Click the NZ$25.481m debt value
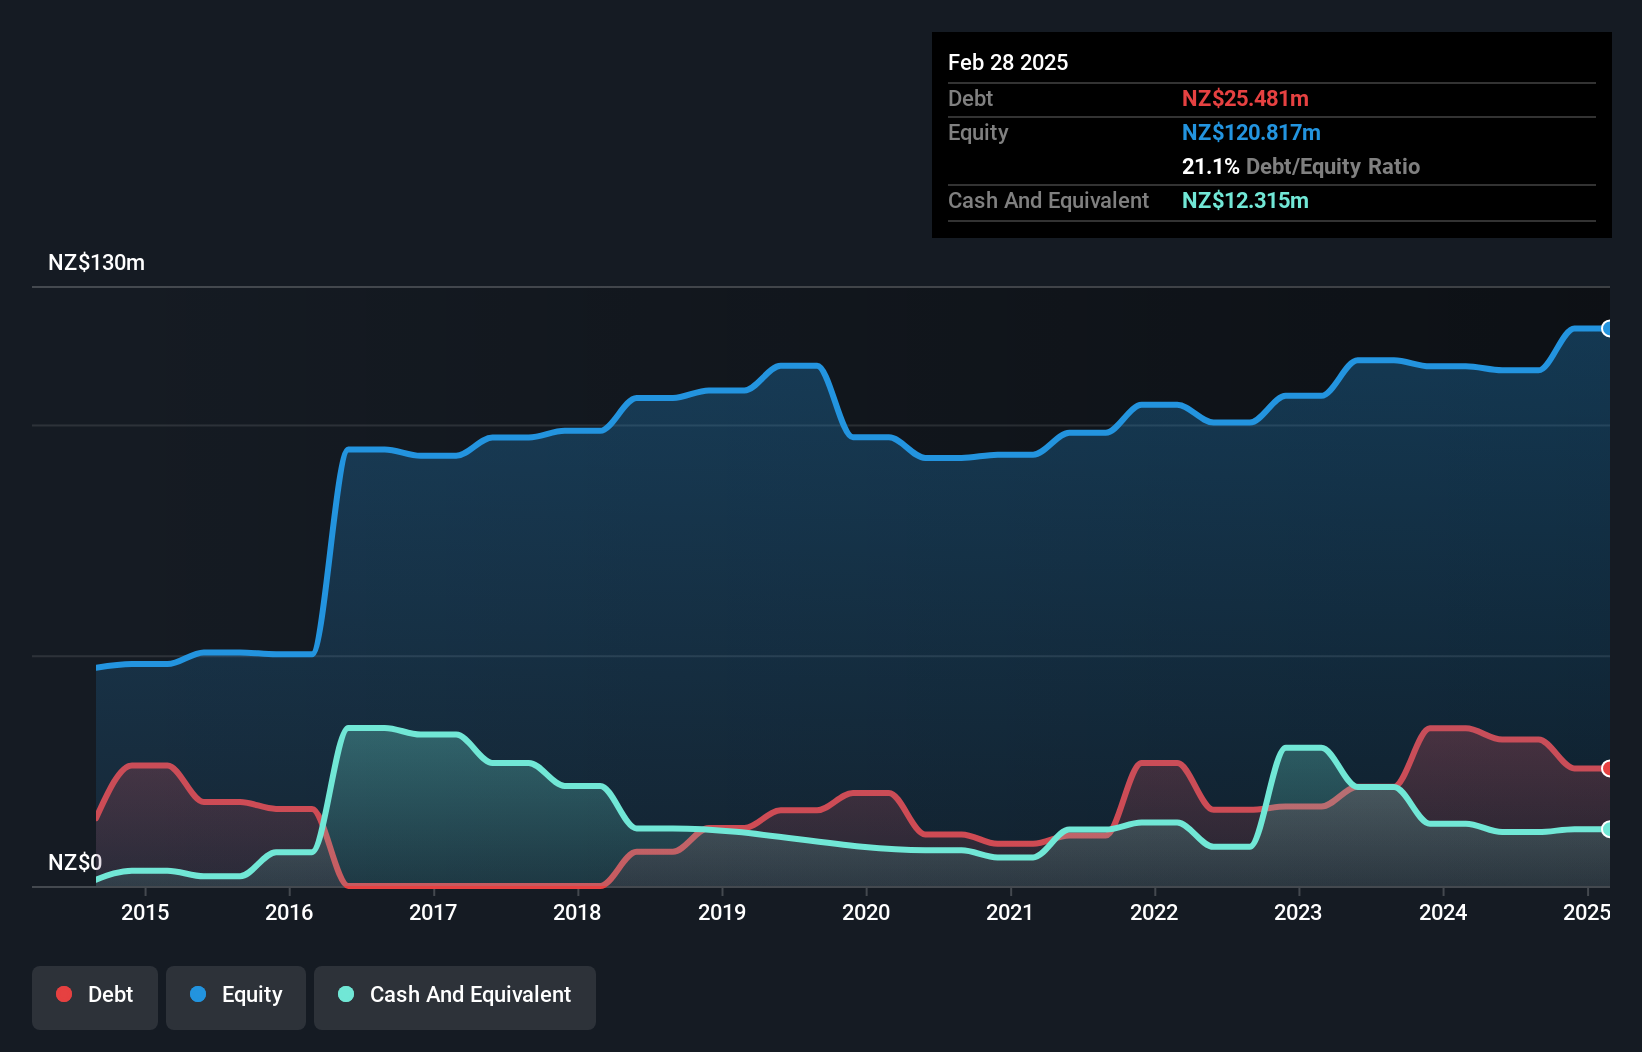This screenshot has height=1052, width=1642. click(1245, 98)
